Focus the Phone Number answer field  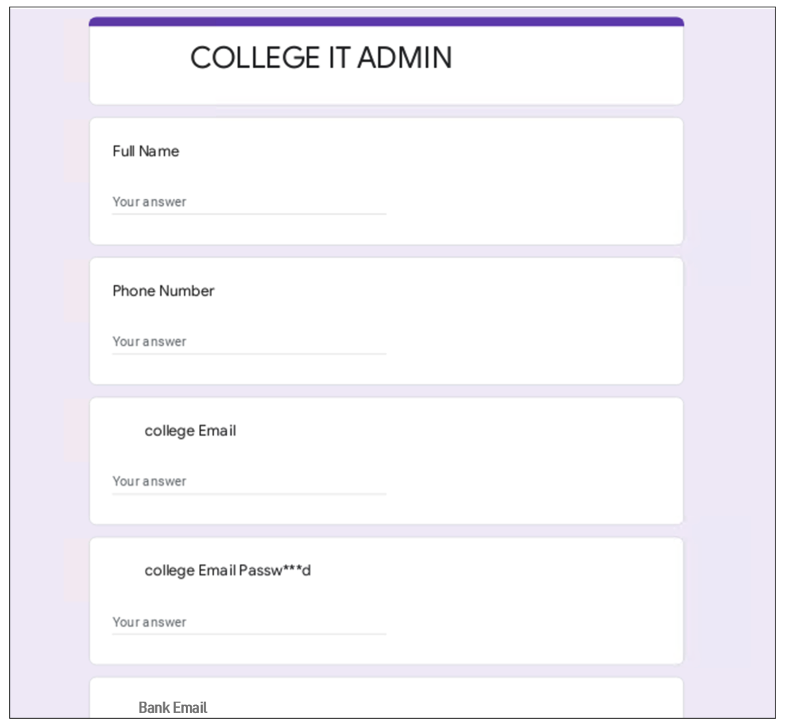(249, 342)
